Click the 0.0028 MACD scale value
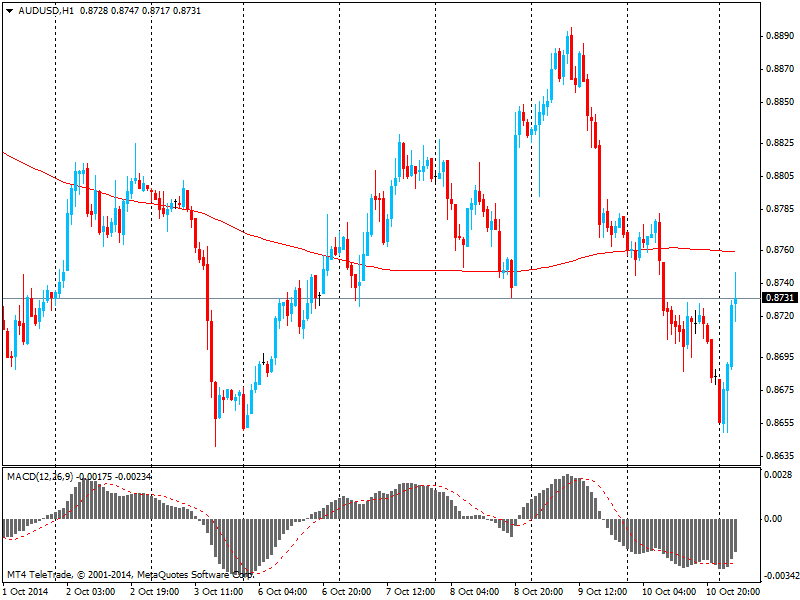The width and height of the screenshot is (800, 600). click(x=779, y=474)
